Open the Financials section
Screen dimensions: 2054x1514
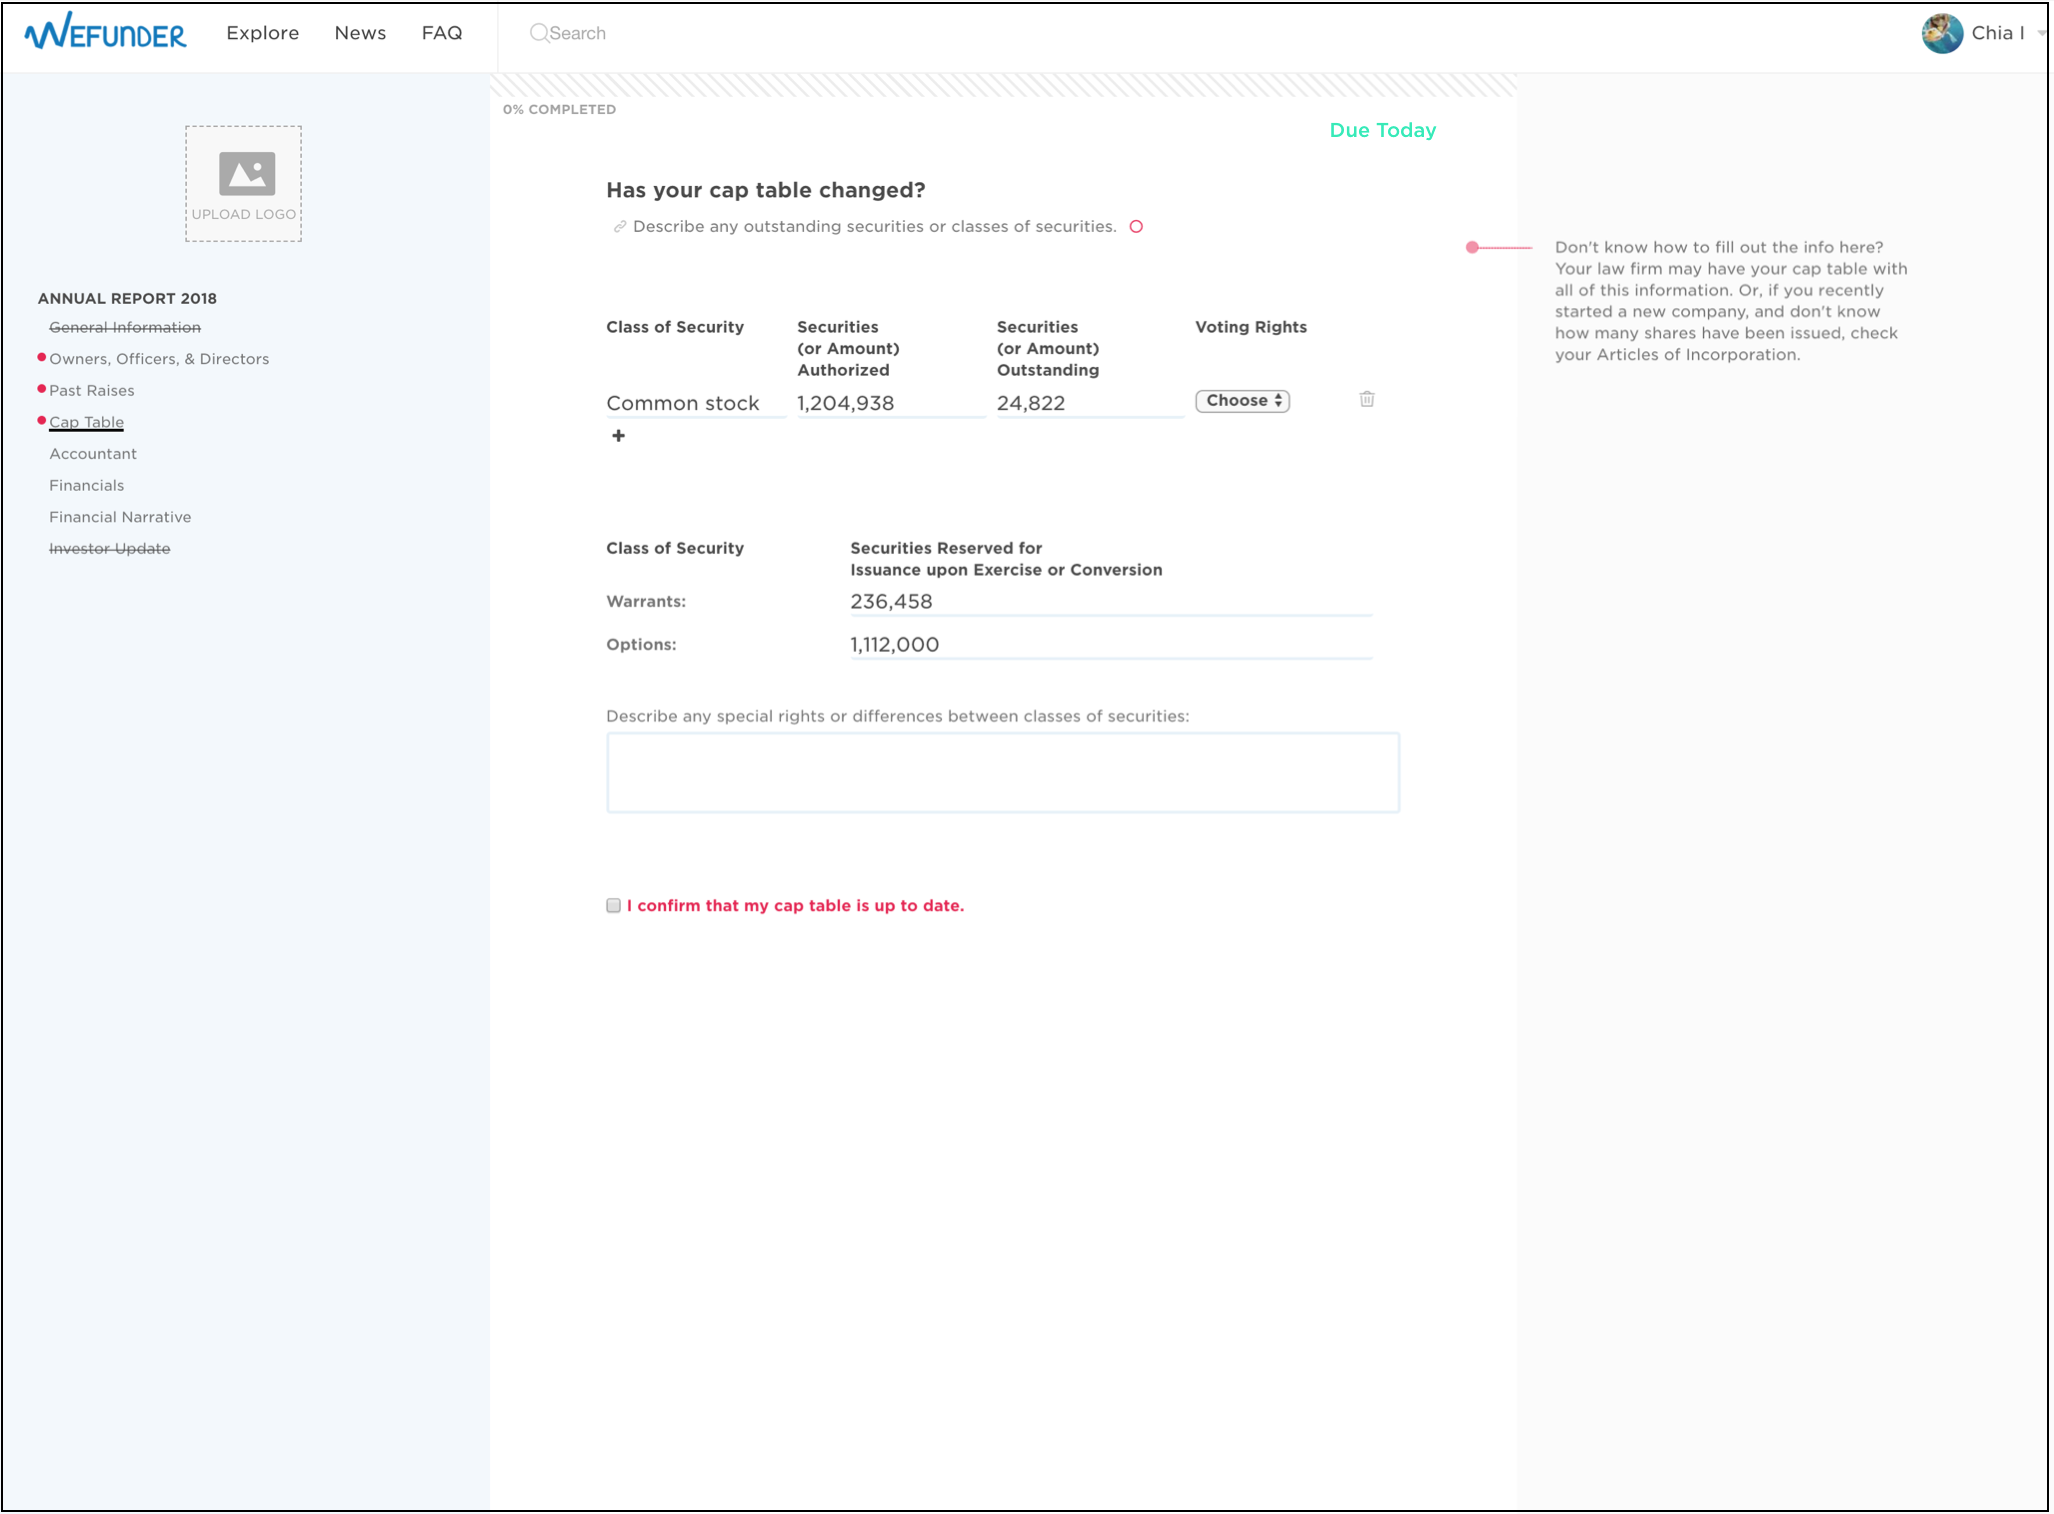[87, 486]
